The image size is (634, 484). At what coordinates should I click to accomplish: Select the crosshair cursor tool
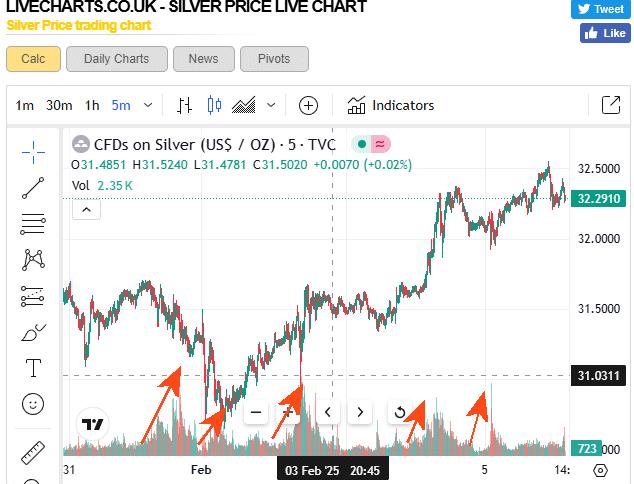click(33, 151)
